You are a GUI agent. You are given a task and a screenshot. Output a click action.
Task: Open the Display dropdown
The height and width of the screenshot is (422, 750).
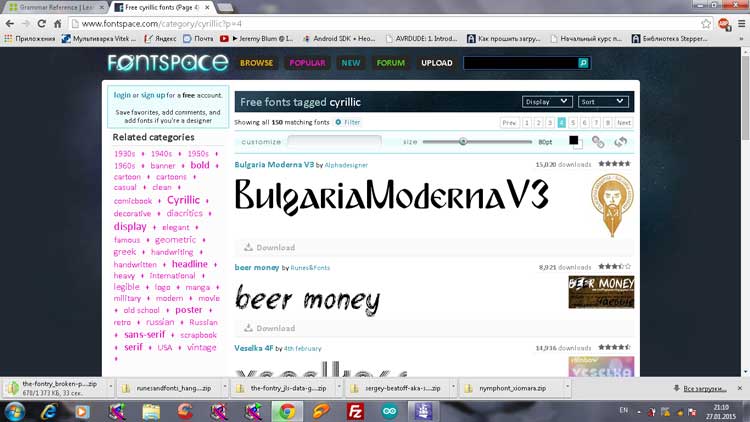[546, 101]
